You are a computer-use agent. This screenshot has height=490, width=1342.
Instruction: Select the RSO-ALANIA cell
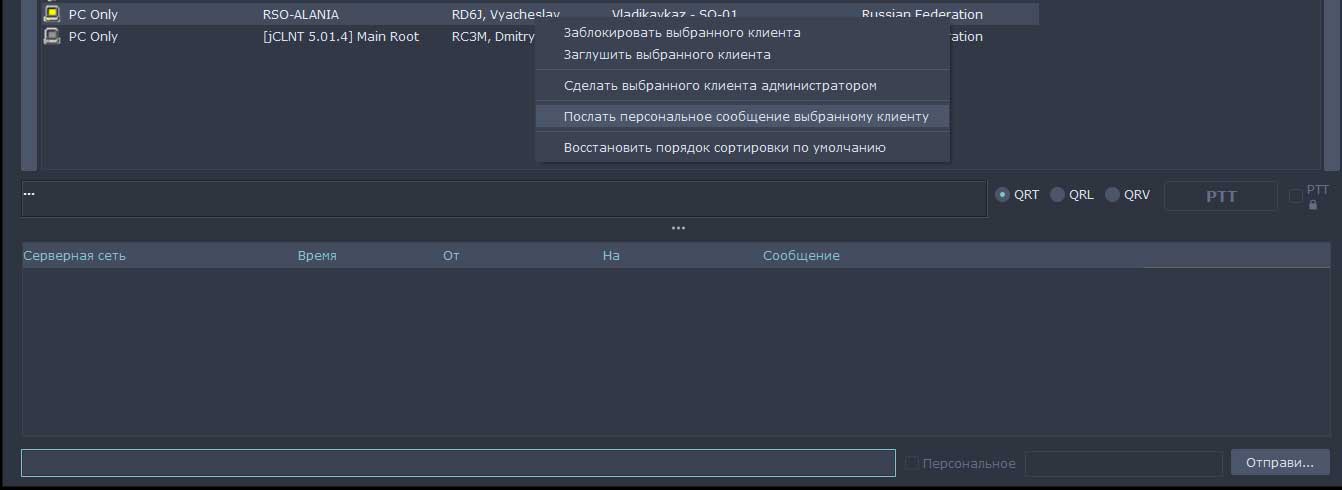301,14
